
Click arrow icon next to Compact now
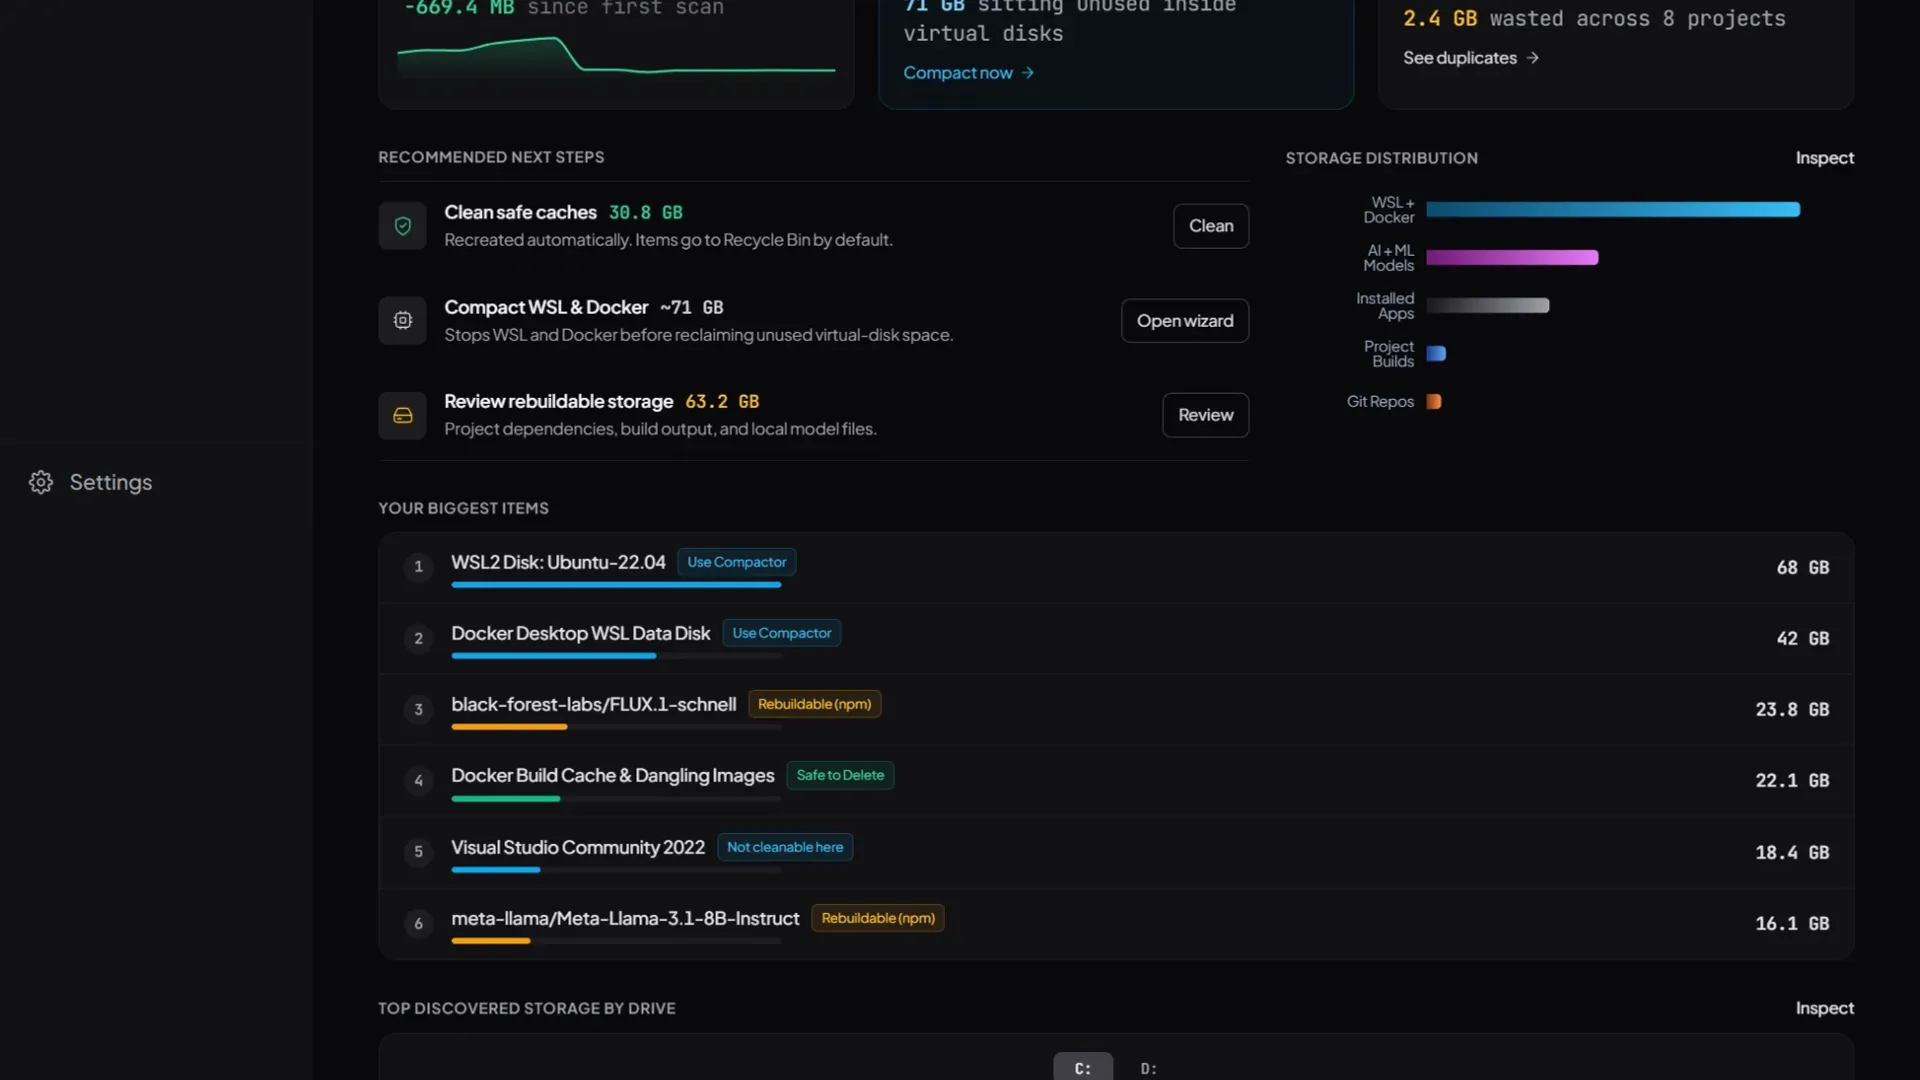pos(1027,73)
